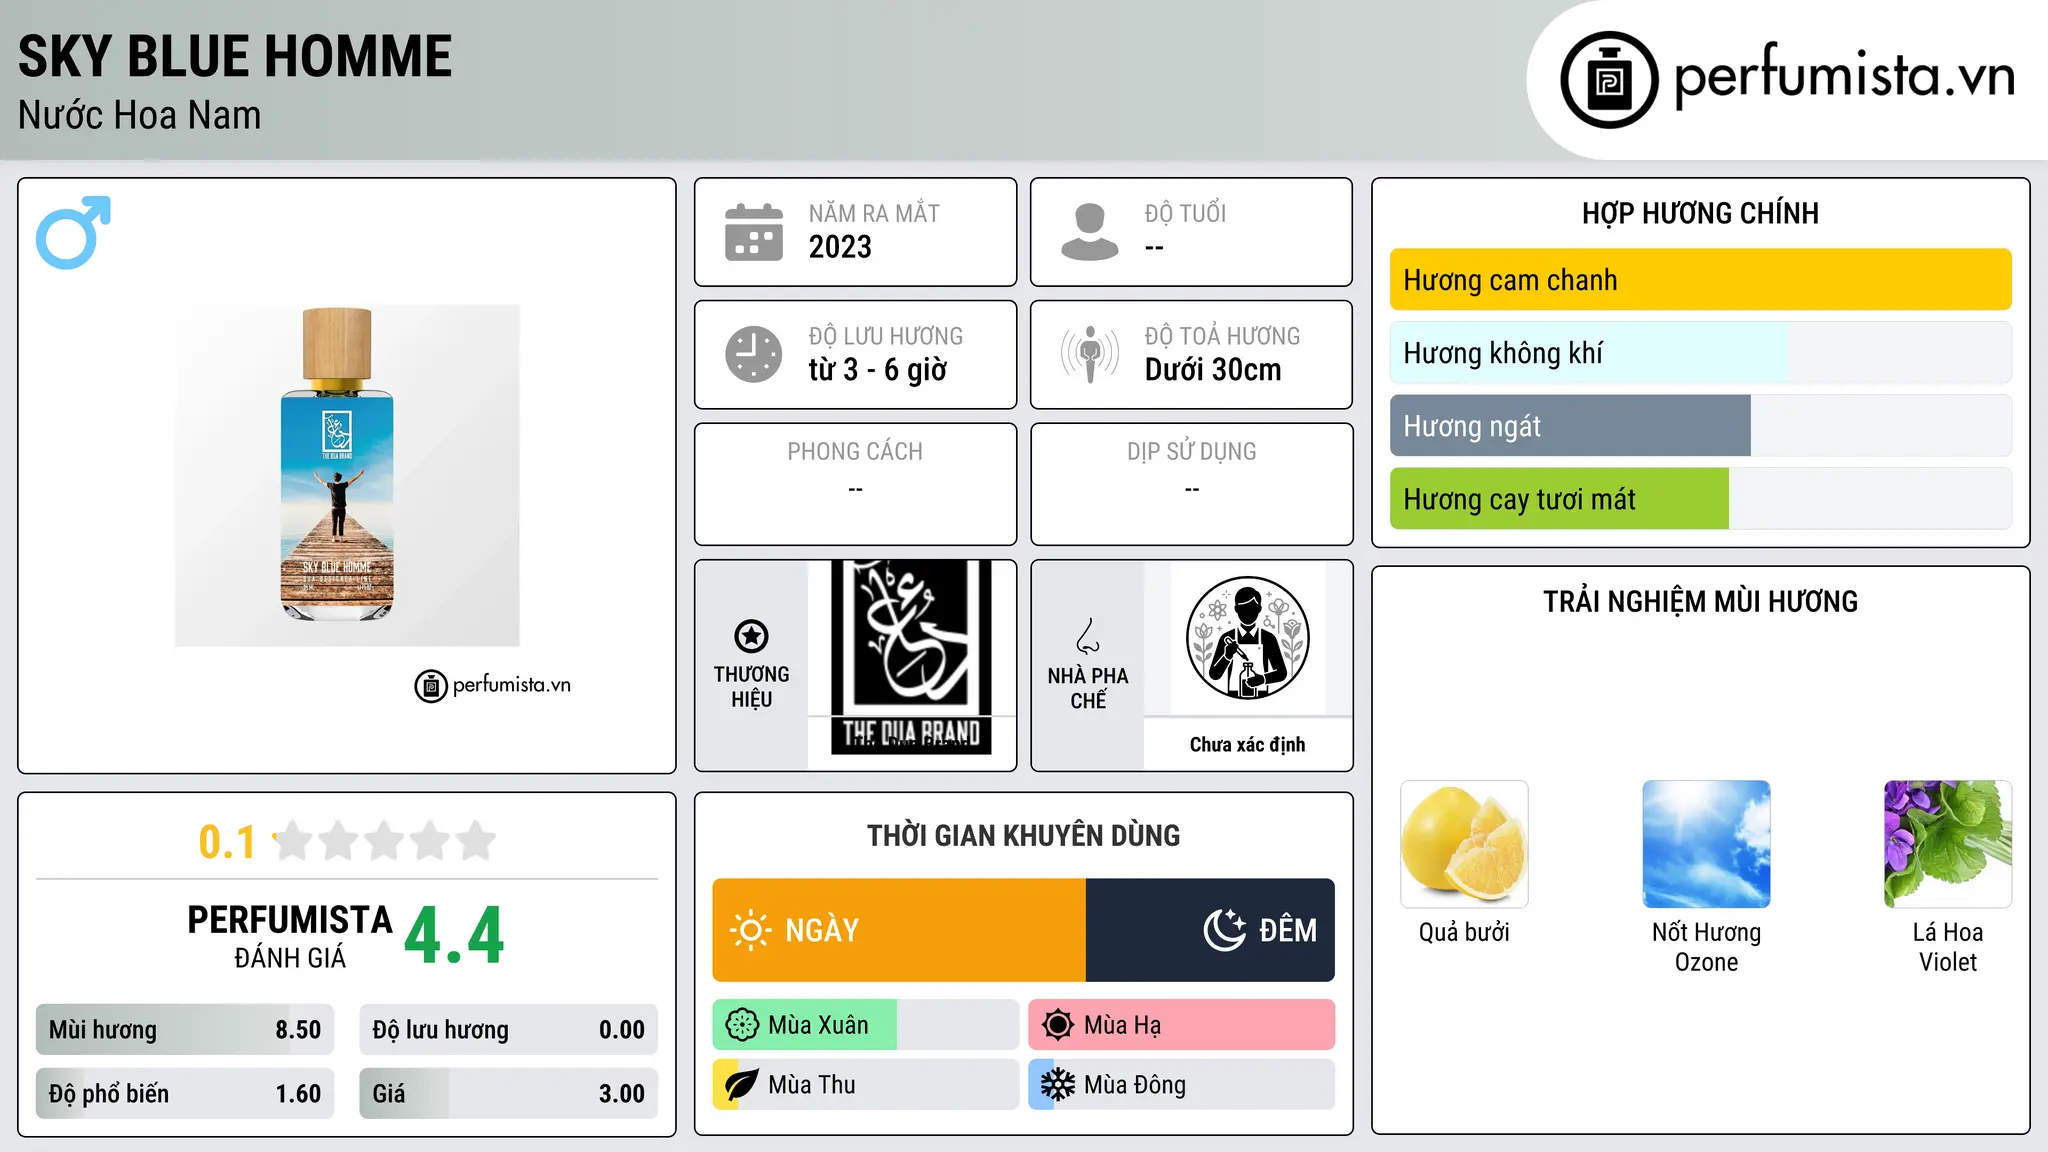Click the Hương cay tươi mát accord bar
Image resolution: width=2048 pixels, height=1152 pixels.
pos(1700,499)
